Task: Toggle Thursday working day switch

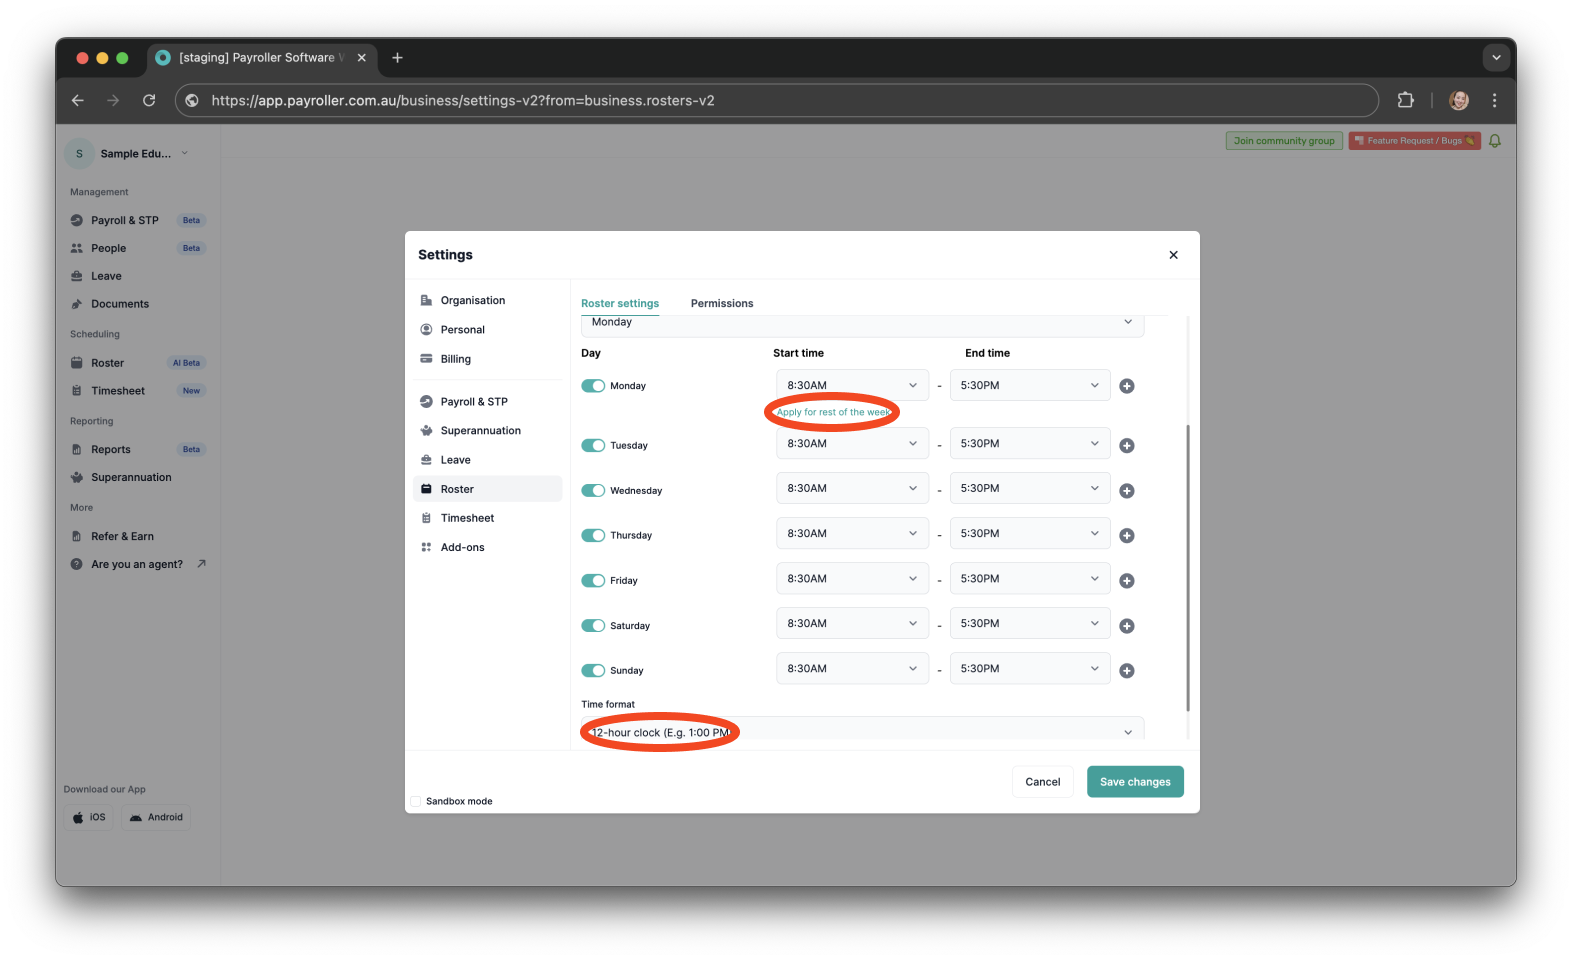Action: tap(593, 536)
